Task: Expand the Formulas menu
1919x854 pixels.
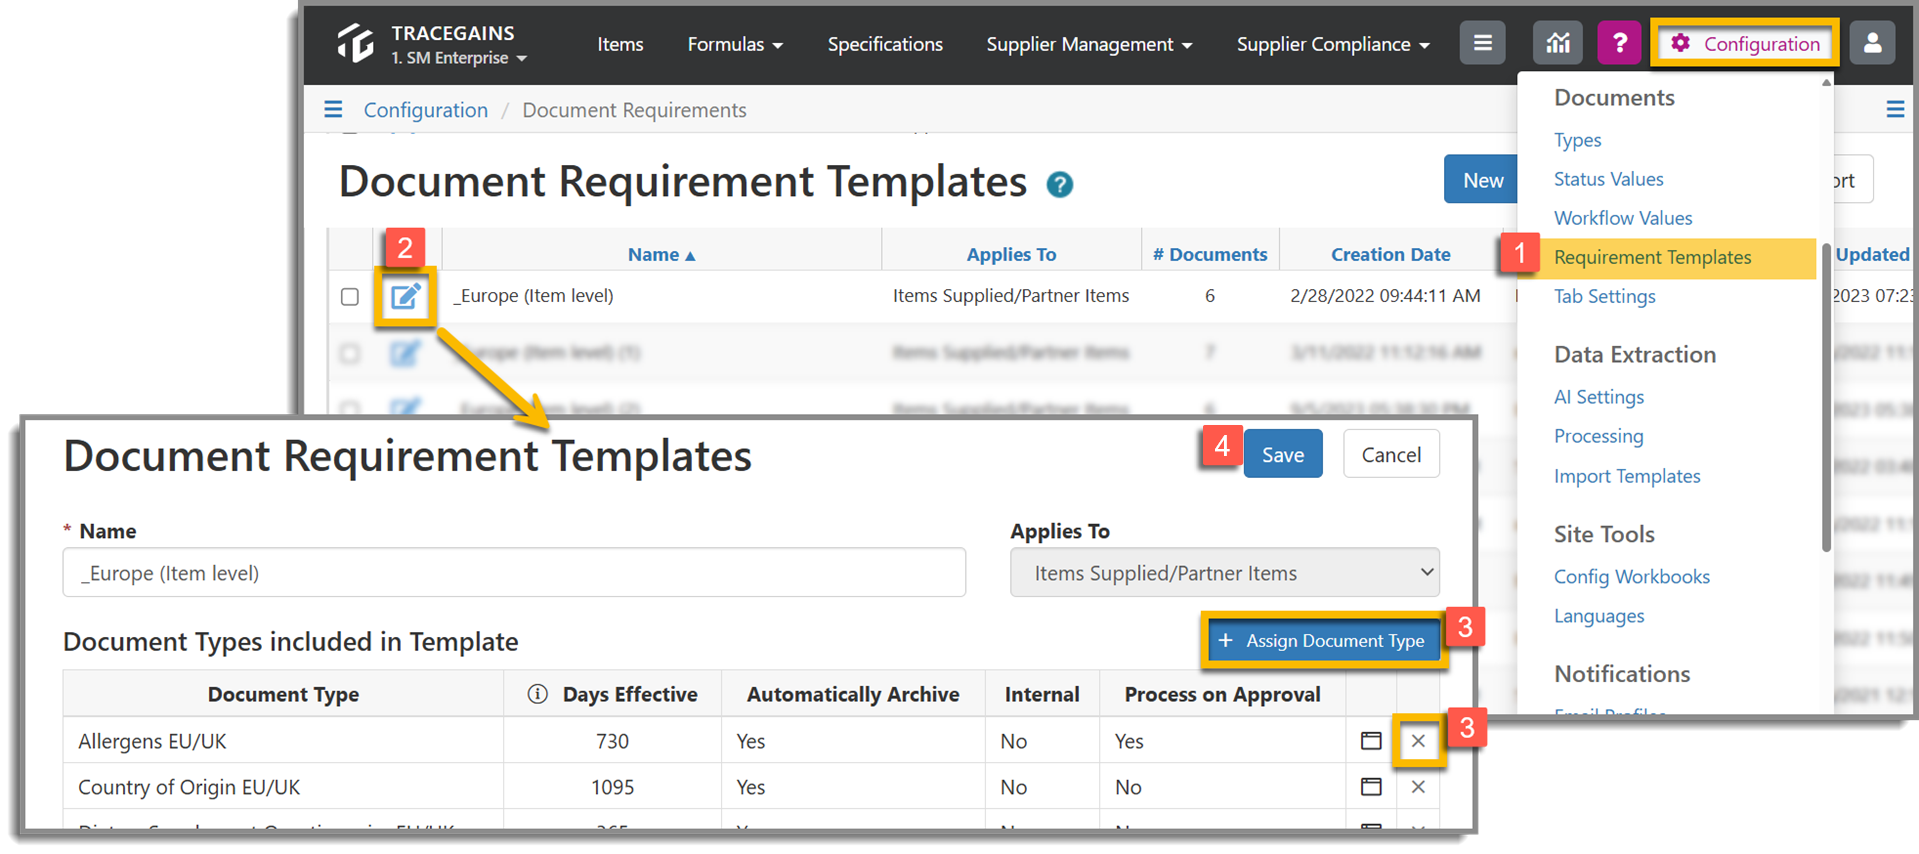Action: coord(735,44)
